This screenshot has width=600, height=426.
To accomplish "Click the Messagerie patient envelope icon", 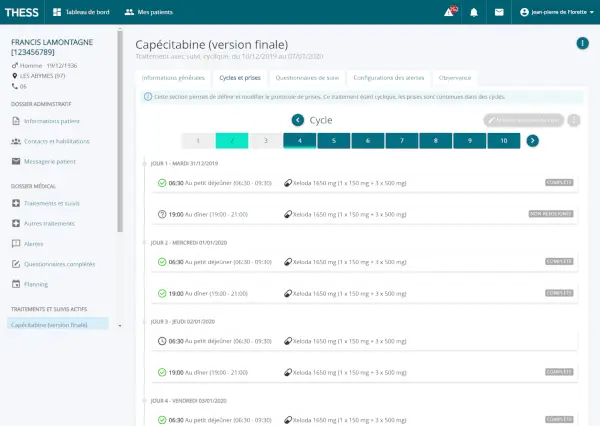I will (16, 161).
